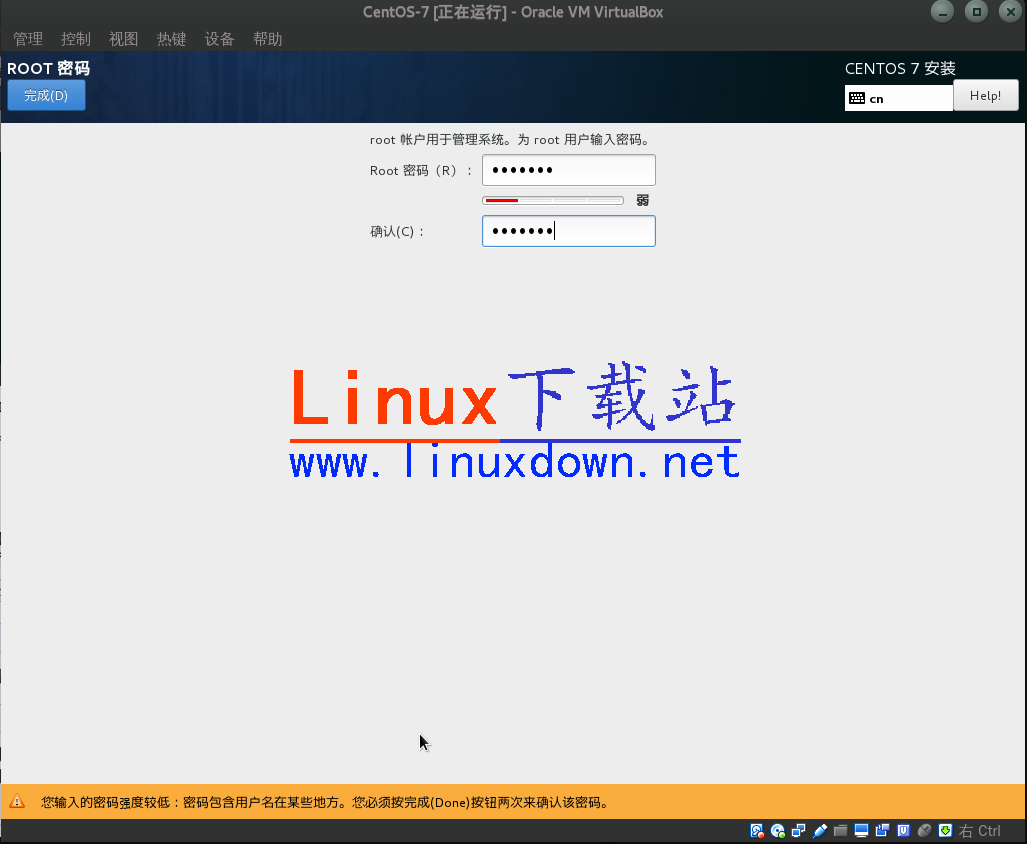This screenshot has width=1027, height=844.
Task: Open the Help! button
Action: (985, 96)
